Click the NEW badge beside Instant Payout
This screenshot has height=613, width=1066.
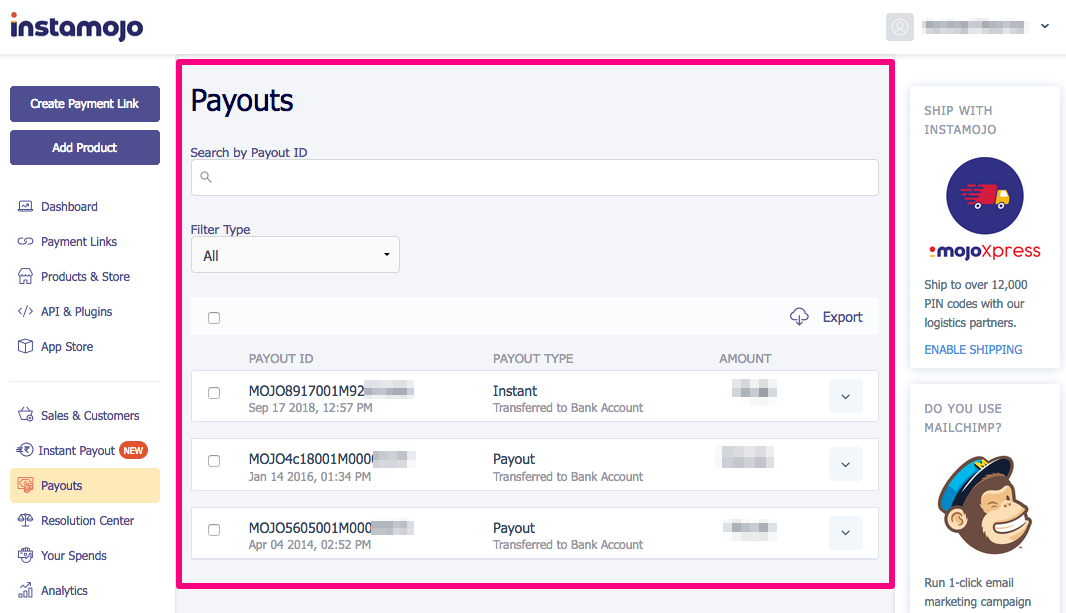pos(133,451)
